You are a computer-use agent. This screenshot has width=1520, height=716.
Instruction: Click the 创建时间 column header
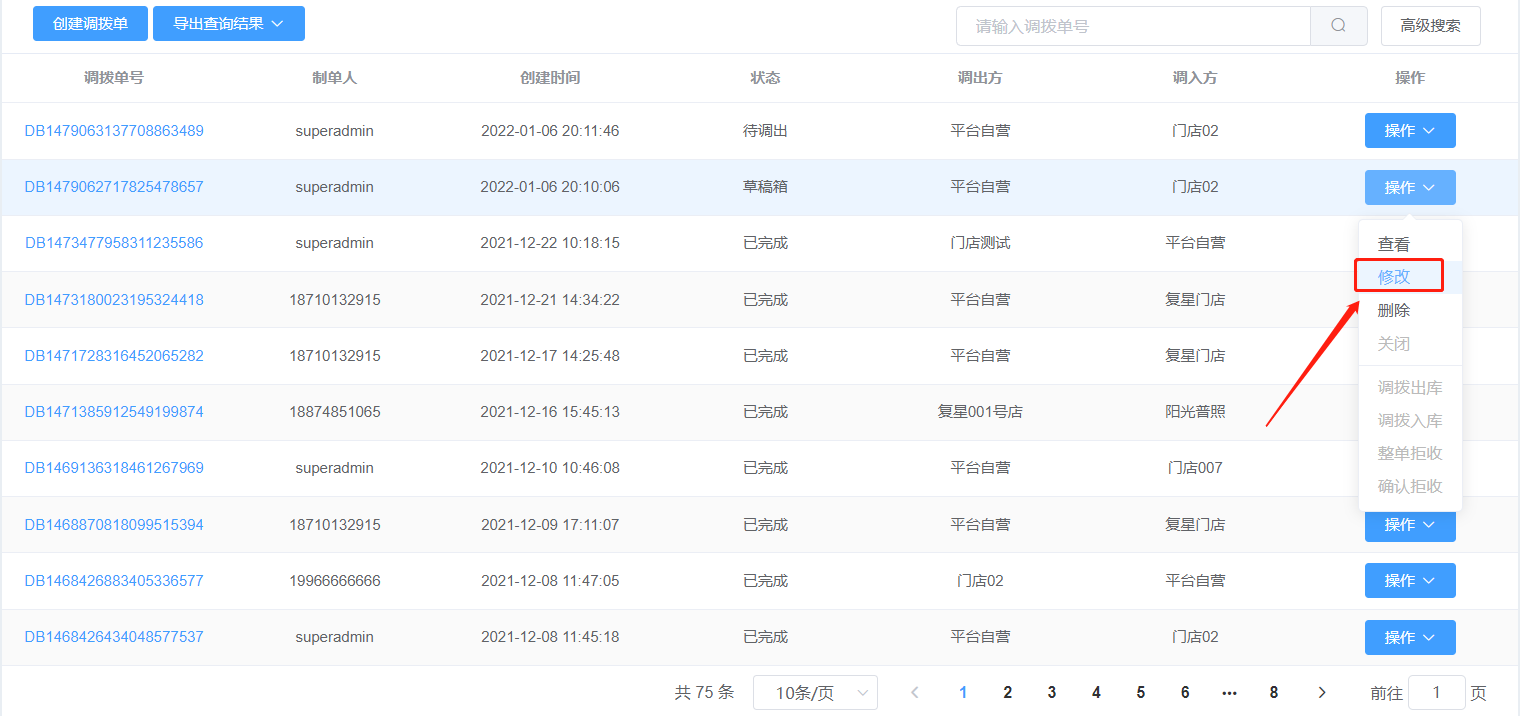[x=550, y=78]
